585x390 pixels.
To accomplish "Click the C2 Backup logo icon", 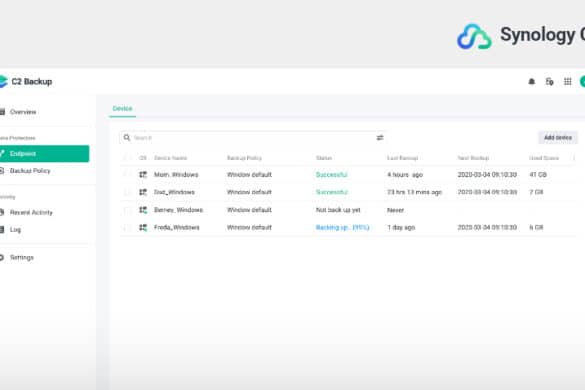I will pyautogui.click(x=3, y=81).
